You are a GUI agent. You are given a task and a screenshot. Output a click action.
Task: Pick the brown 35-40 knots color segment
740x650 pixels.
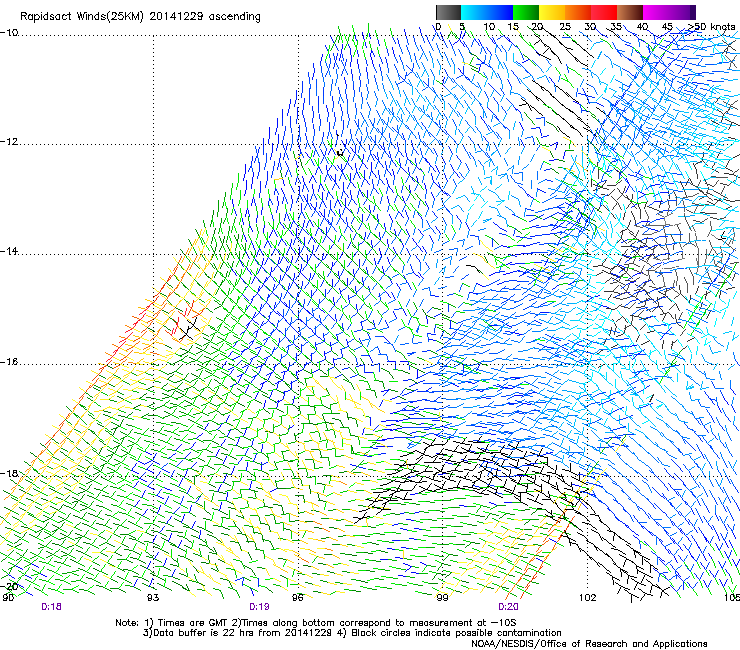tap(630, 12)
